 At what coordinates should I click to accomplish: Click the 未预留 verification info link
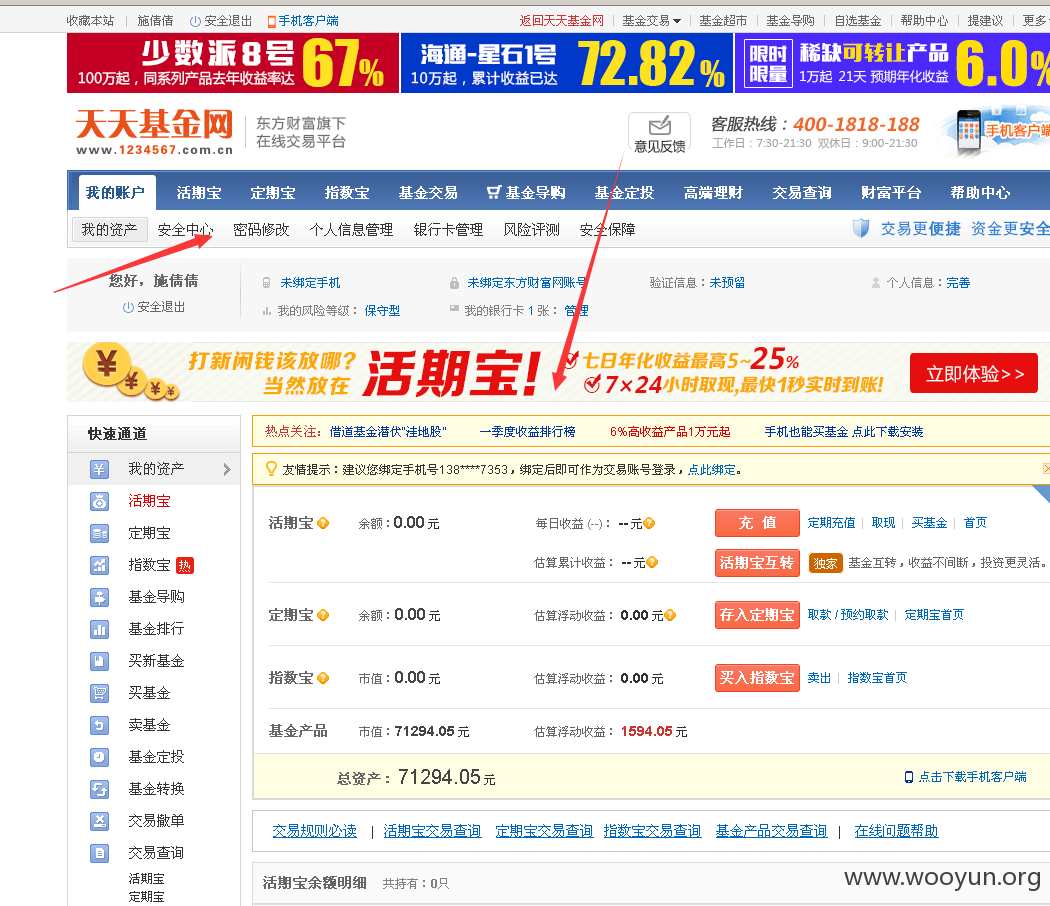727,283
